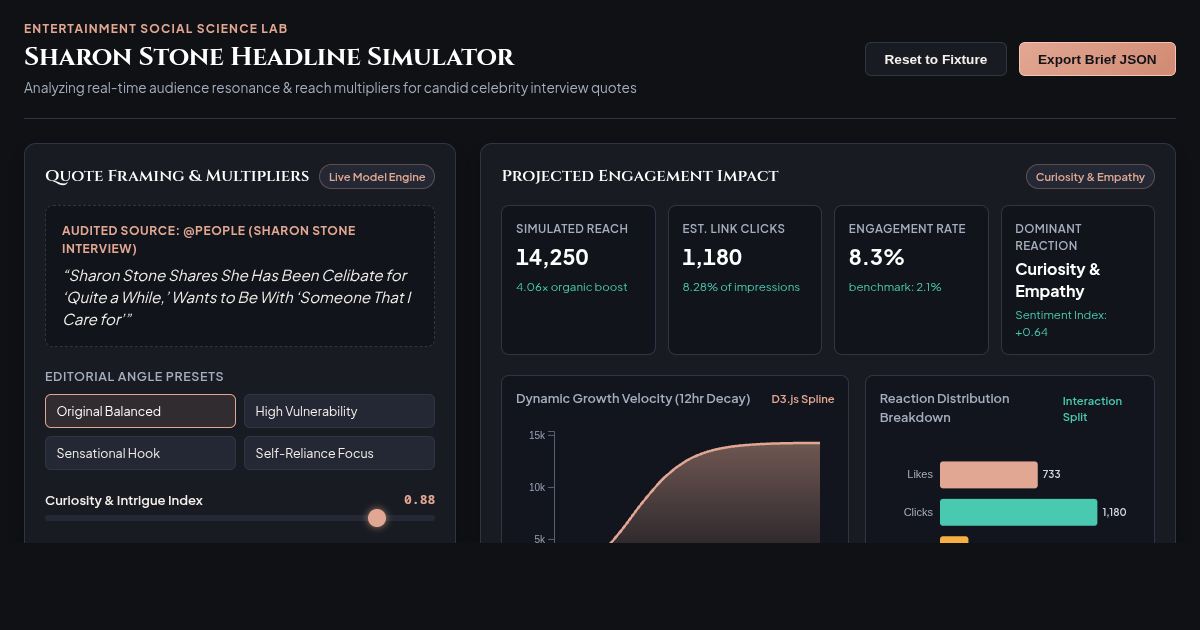Click the 0.88 intrigue index value
The height and width of the screenshot is (630, 1200).
point(419,500)
